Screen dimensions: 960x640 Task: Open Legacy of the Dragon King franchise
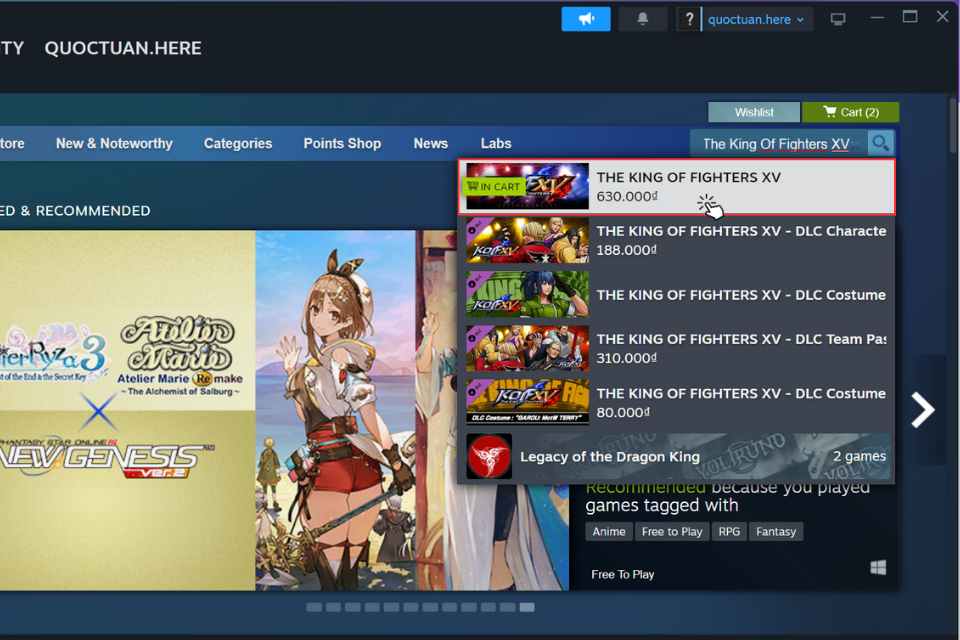[x=677, y=456]
